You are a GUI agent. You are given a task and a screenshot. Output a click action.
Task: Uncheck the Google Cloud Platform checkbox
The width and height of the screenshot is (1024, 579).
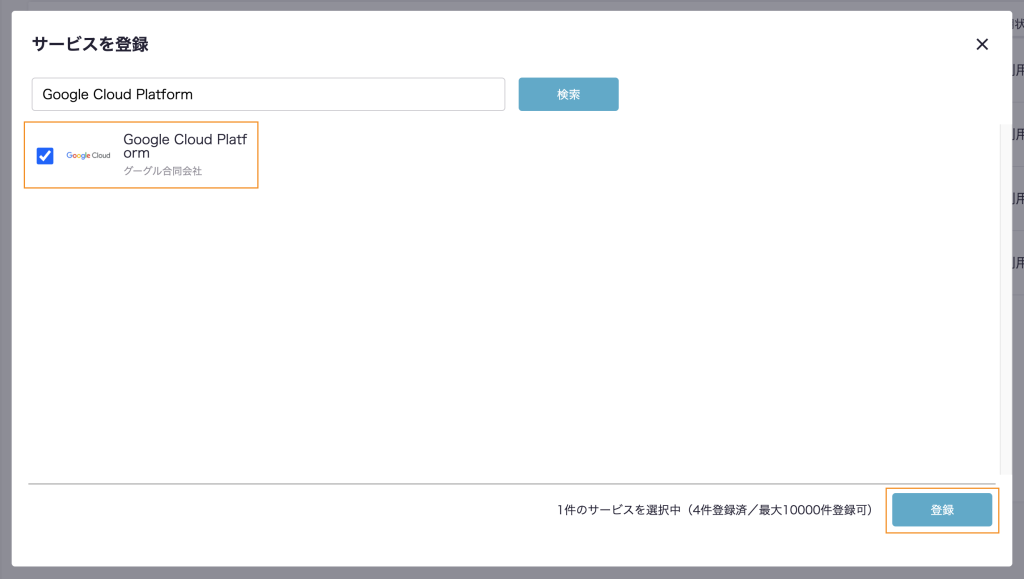[x=45, y=156]
